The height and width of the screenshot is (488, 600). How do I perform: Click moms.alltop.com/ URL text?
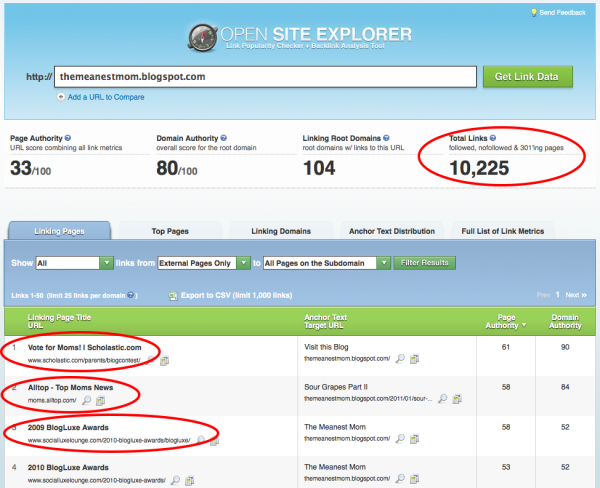(52, 401)
